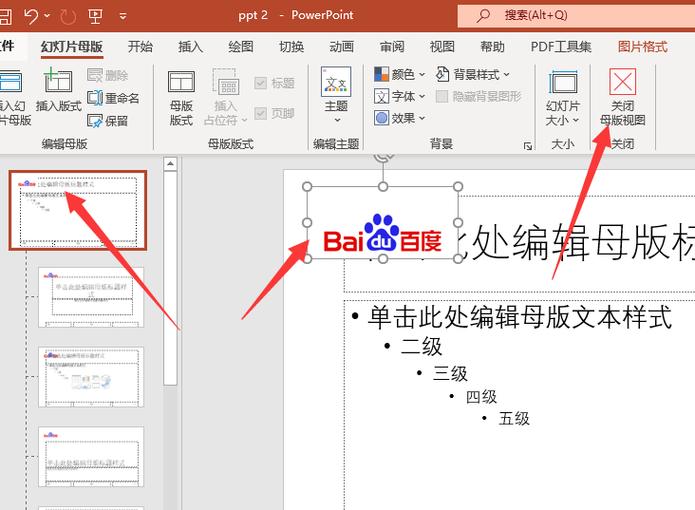Click the 四级 bullet text
The image size is (695, 510).
tap(481, 397)
